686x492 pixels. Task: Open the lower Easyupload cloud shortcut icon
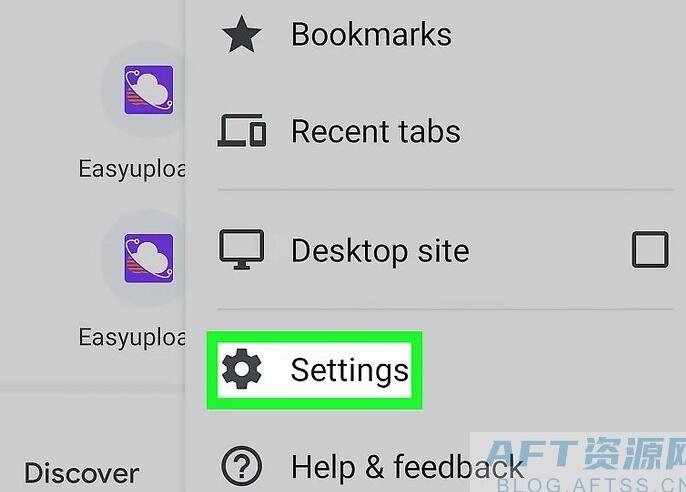pyautogui.click(x=149, y=258)
